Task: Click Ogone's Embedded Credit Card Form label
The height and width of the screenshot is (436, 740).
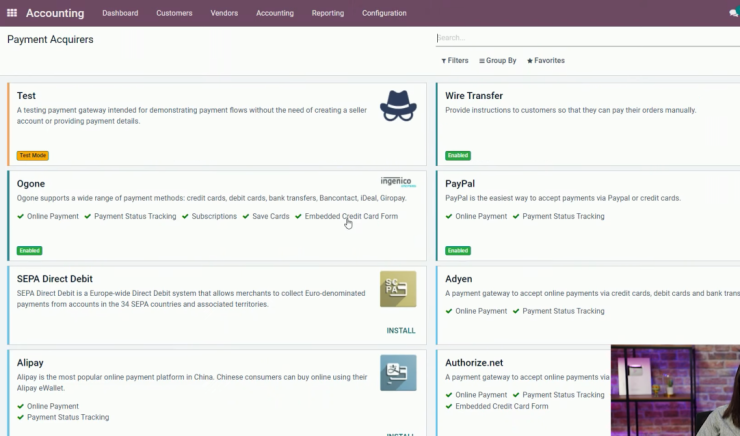Action: (351, 216)
